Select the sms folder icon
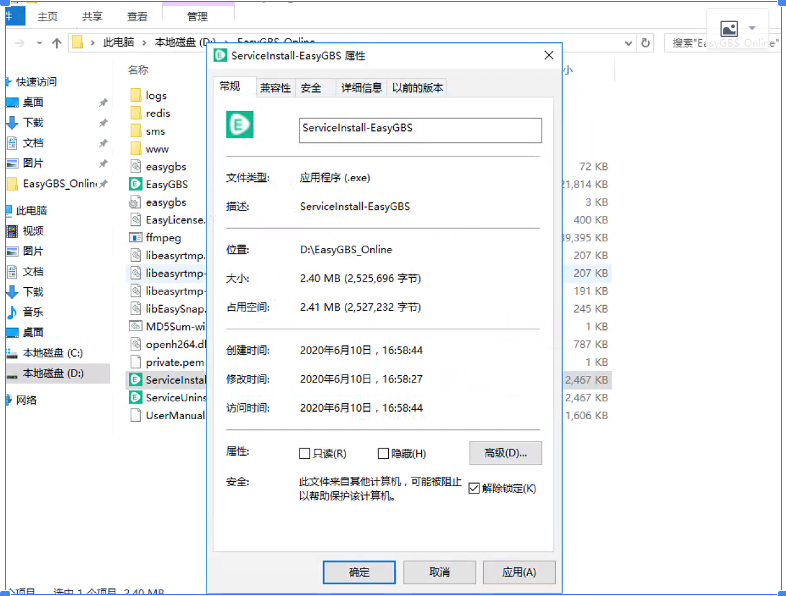 135,131
